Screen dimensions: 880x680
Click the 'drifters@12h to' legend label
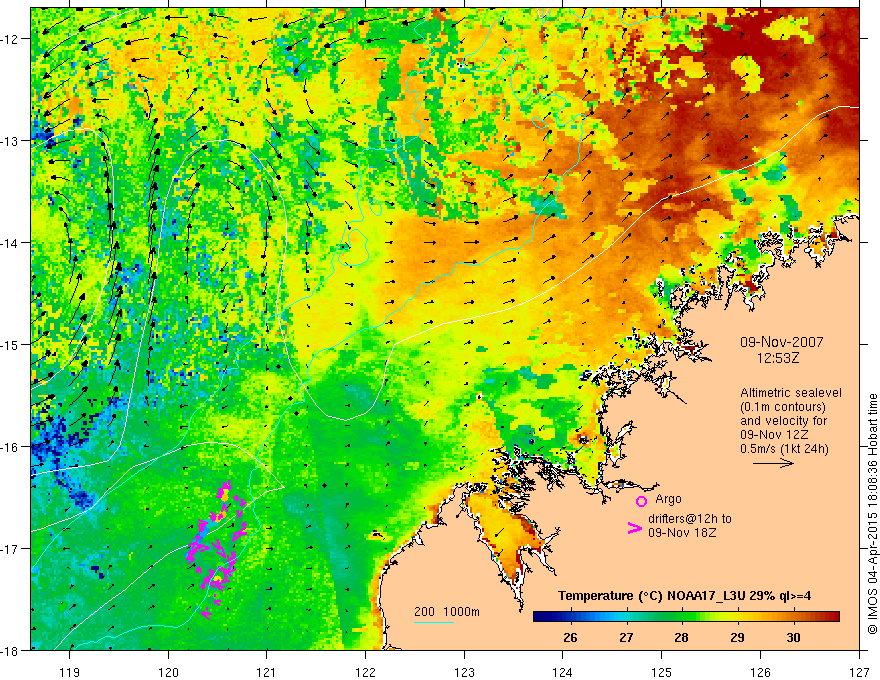[x=690, y=519]
